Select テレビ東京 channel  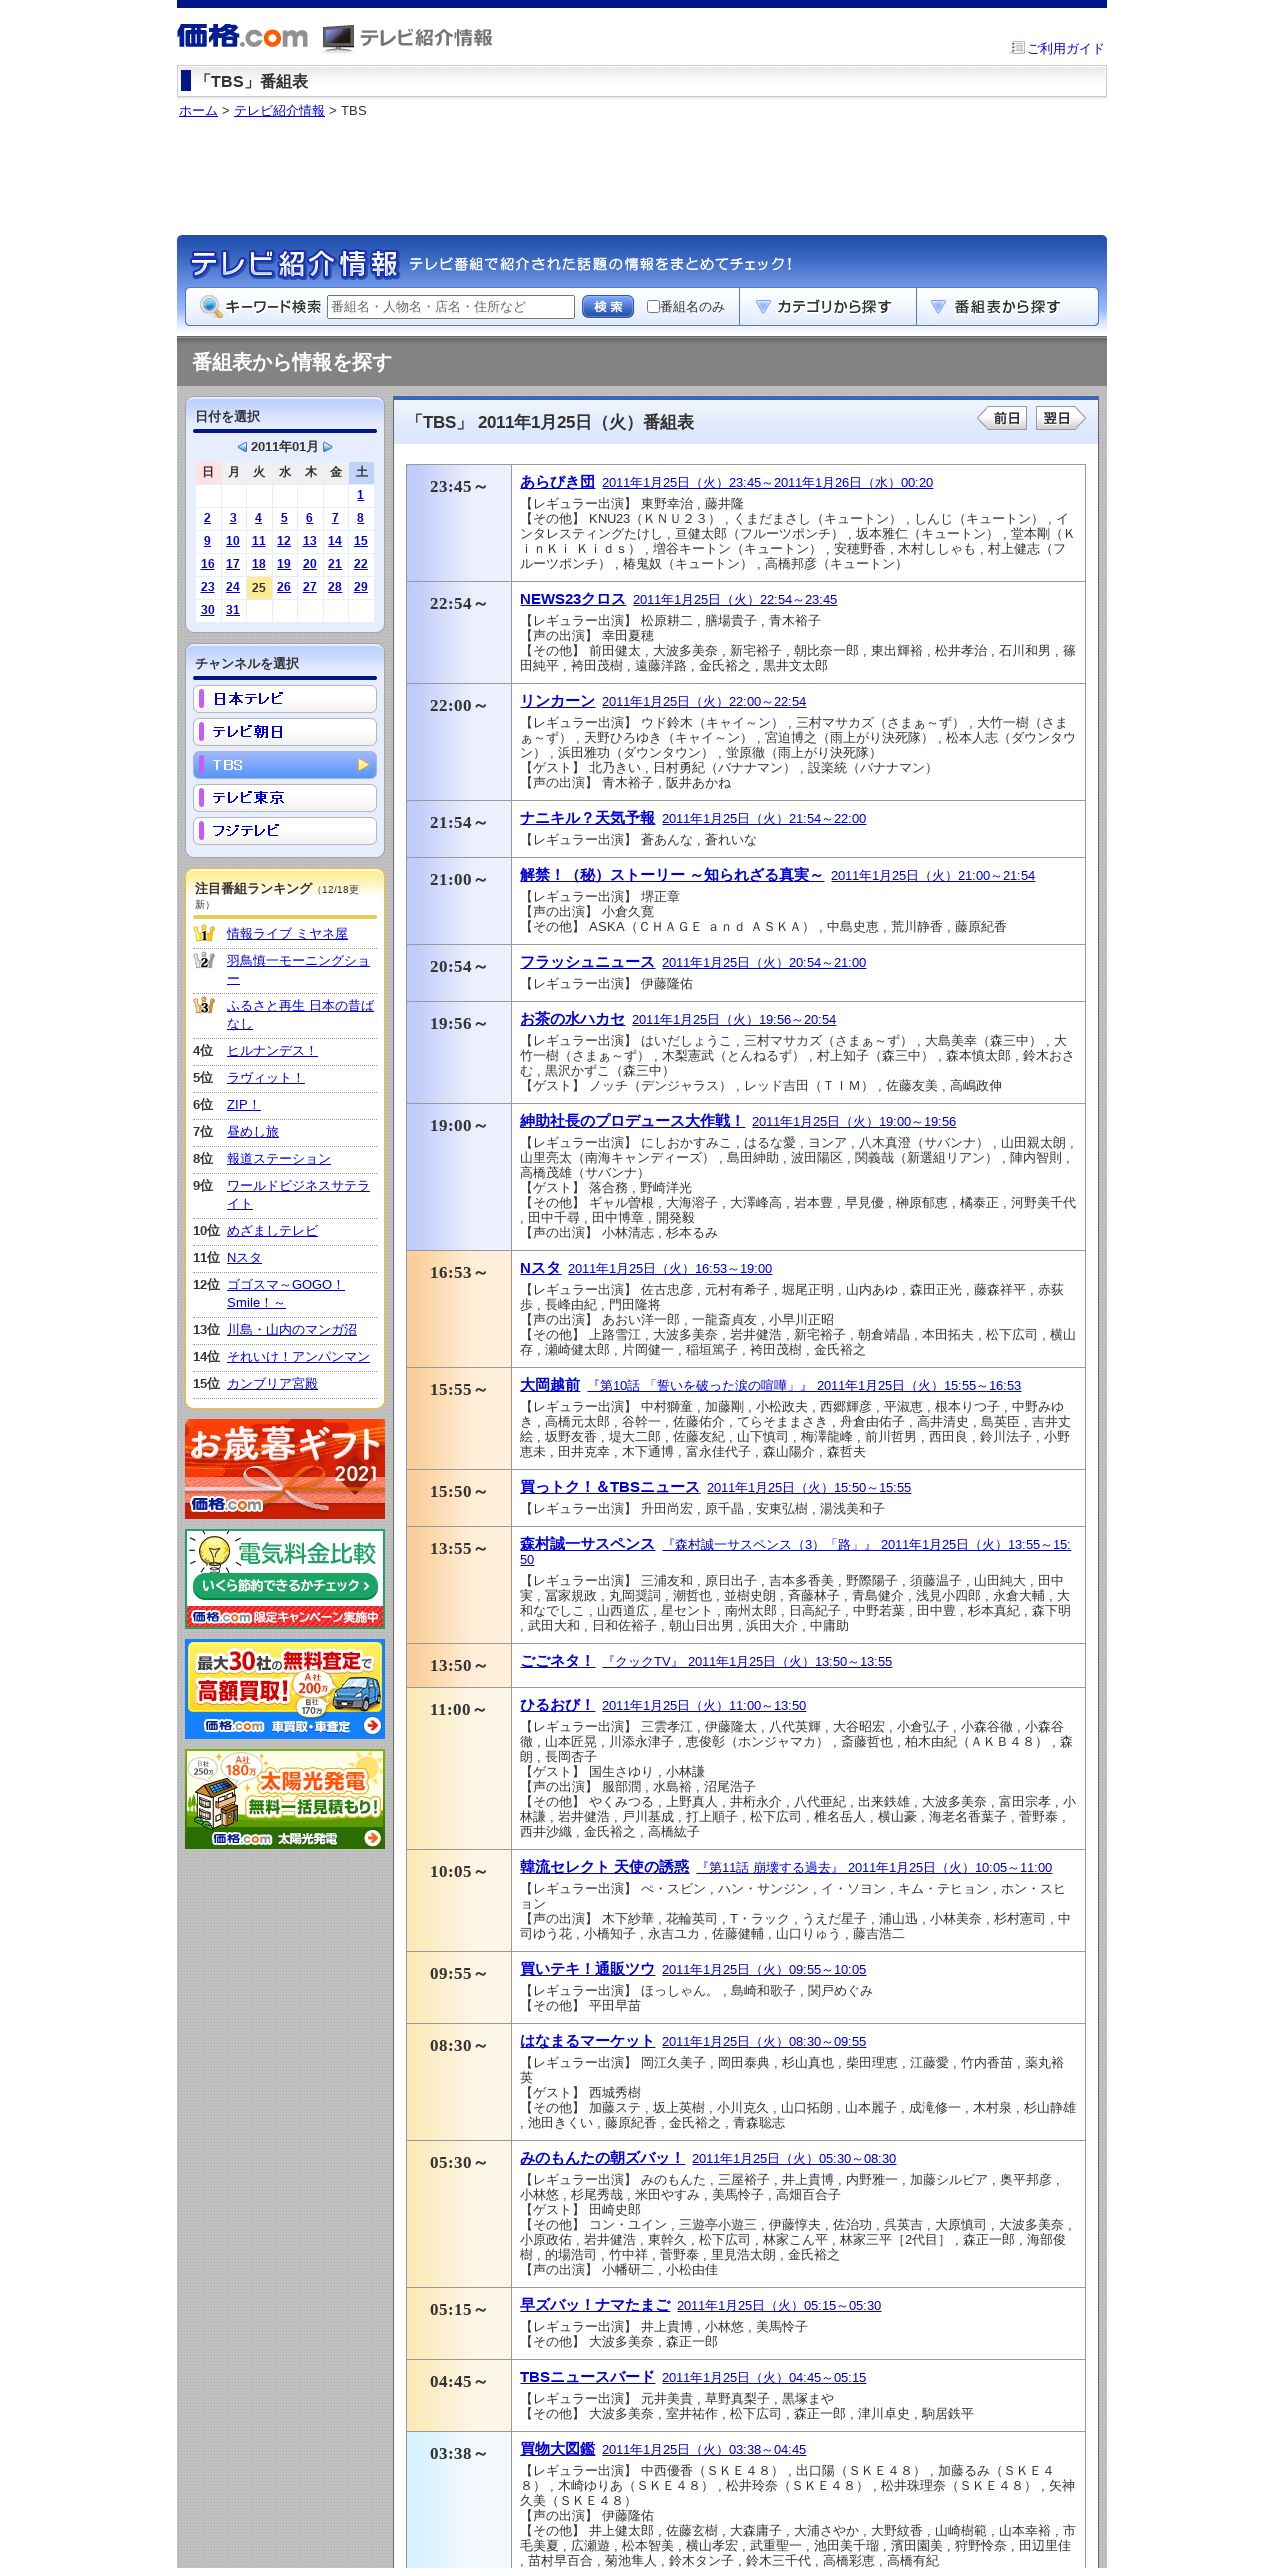coord(285,798)
